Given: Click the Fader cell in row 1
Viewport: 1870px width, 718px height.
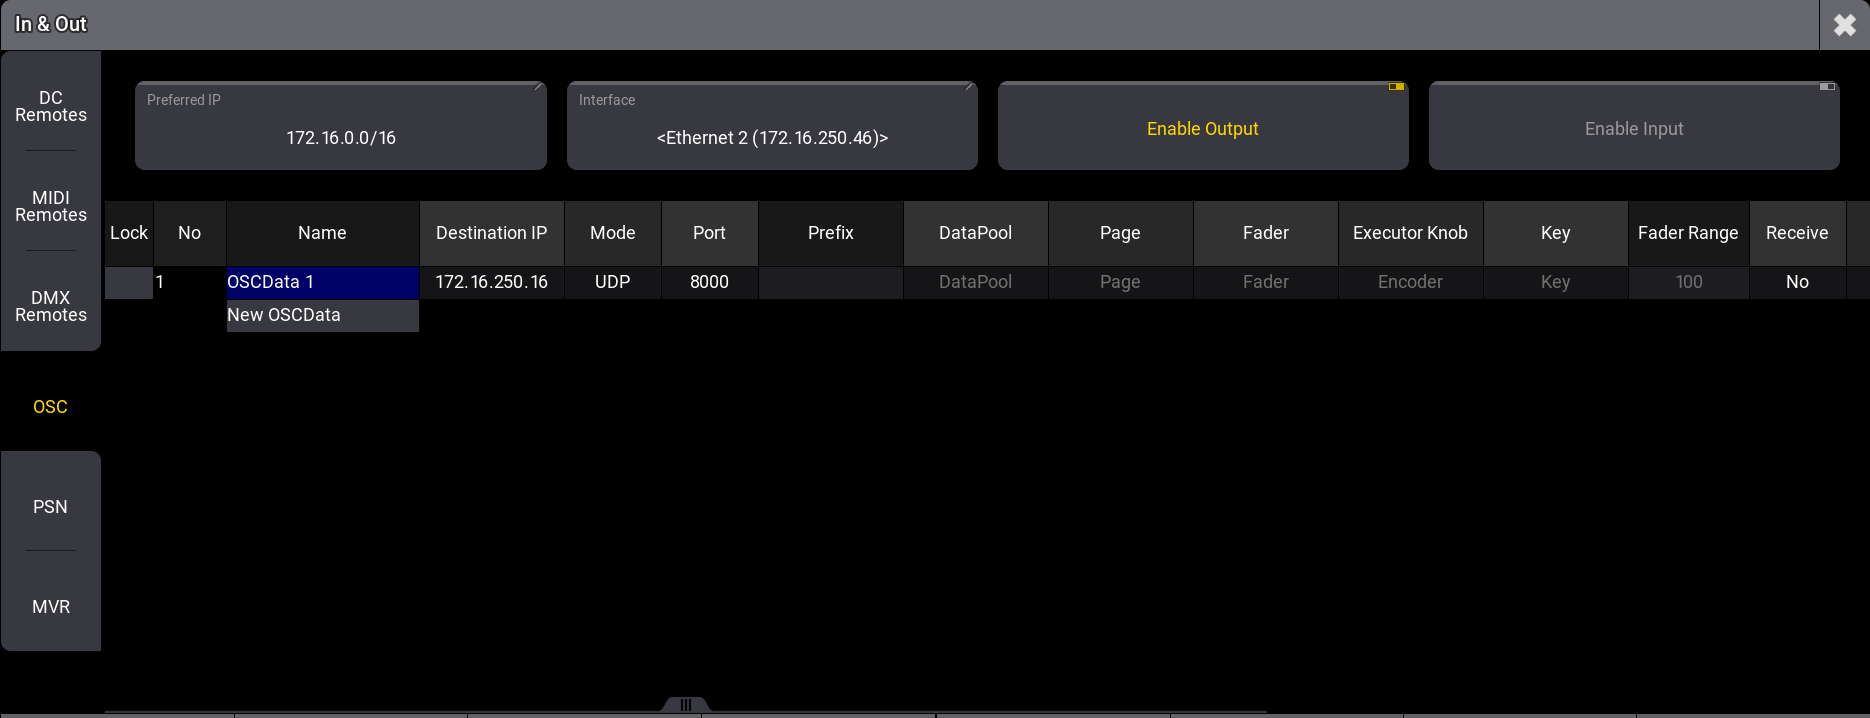Looking at the screenshot, I should tap(1266, 283).
